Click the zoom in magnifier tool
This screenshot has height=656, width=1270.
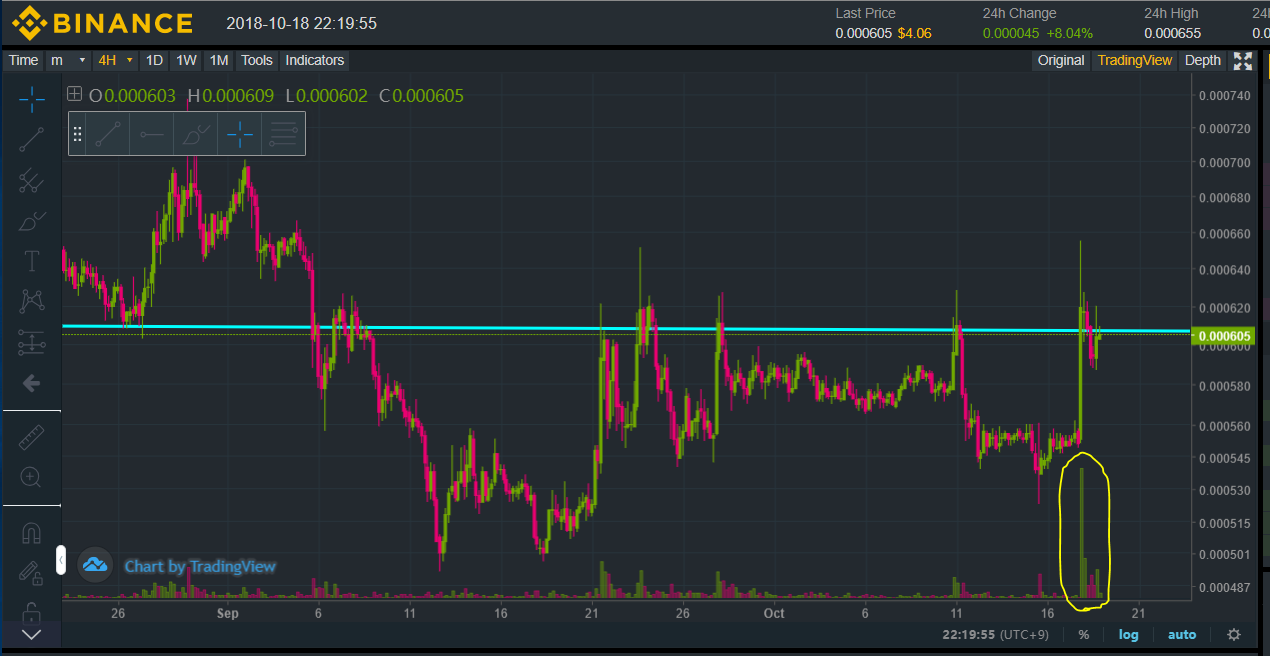32,477
